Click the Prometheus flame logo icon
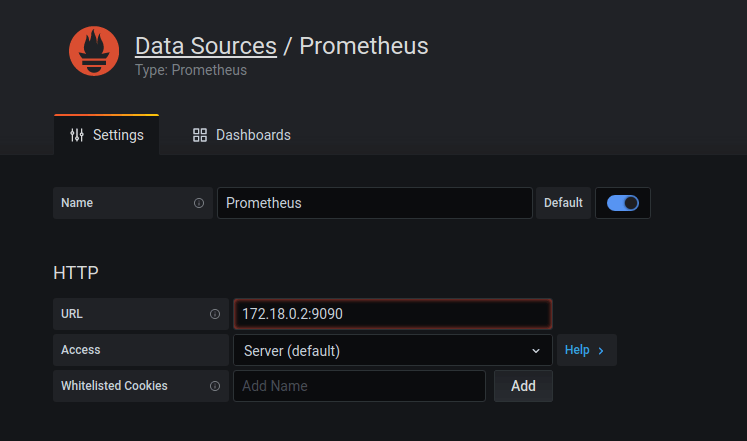Viewport: 747px width, 441px height. (x=94, y=51)
